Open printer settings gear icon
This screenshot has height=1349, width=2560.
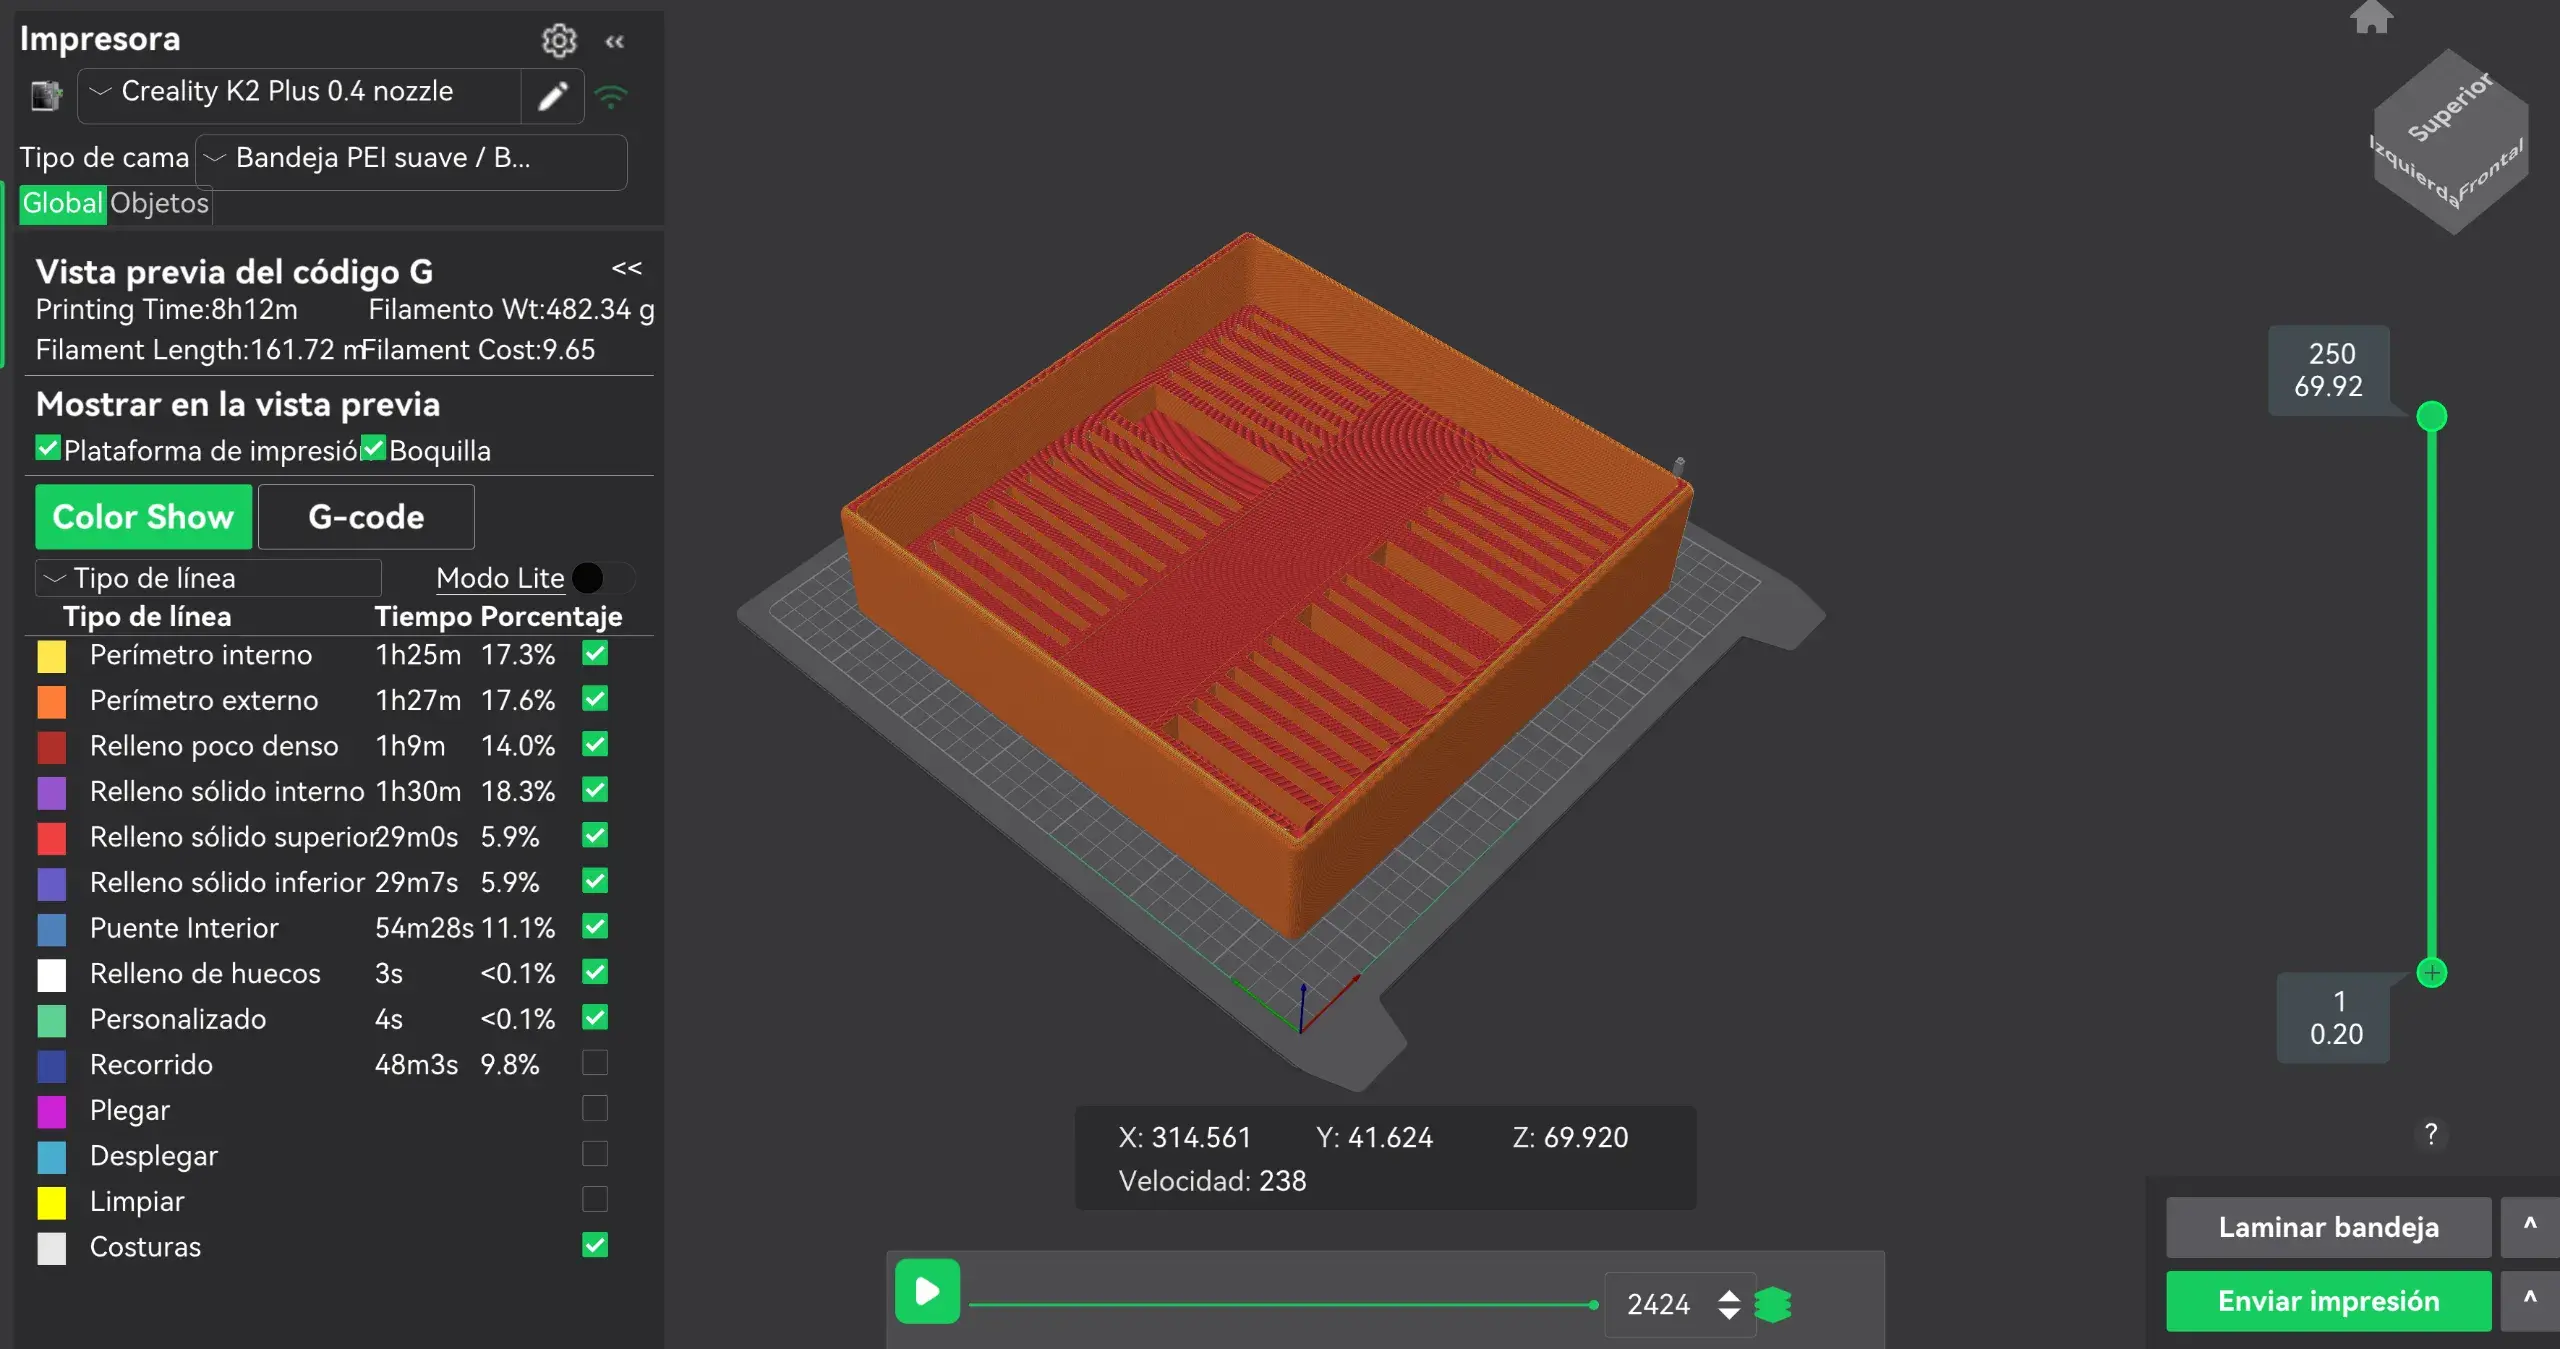click(x=559, y=40)
